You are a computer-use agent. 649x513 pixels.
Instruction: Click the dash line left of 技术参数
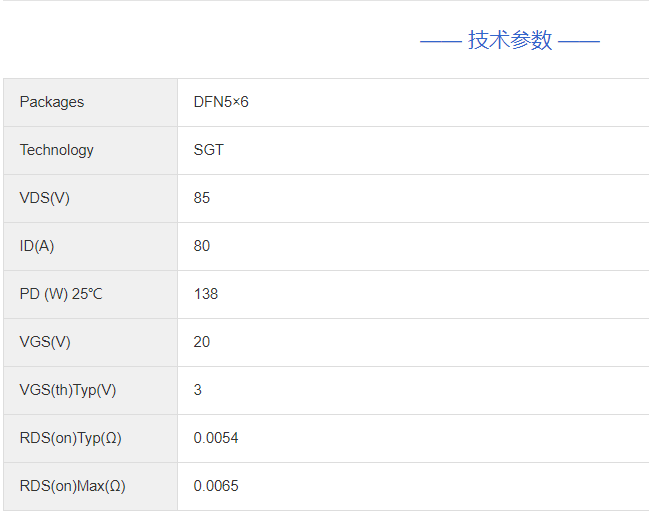pos(440,41)
